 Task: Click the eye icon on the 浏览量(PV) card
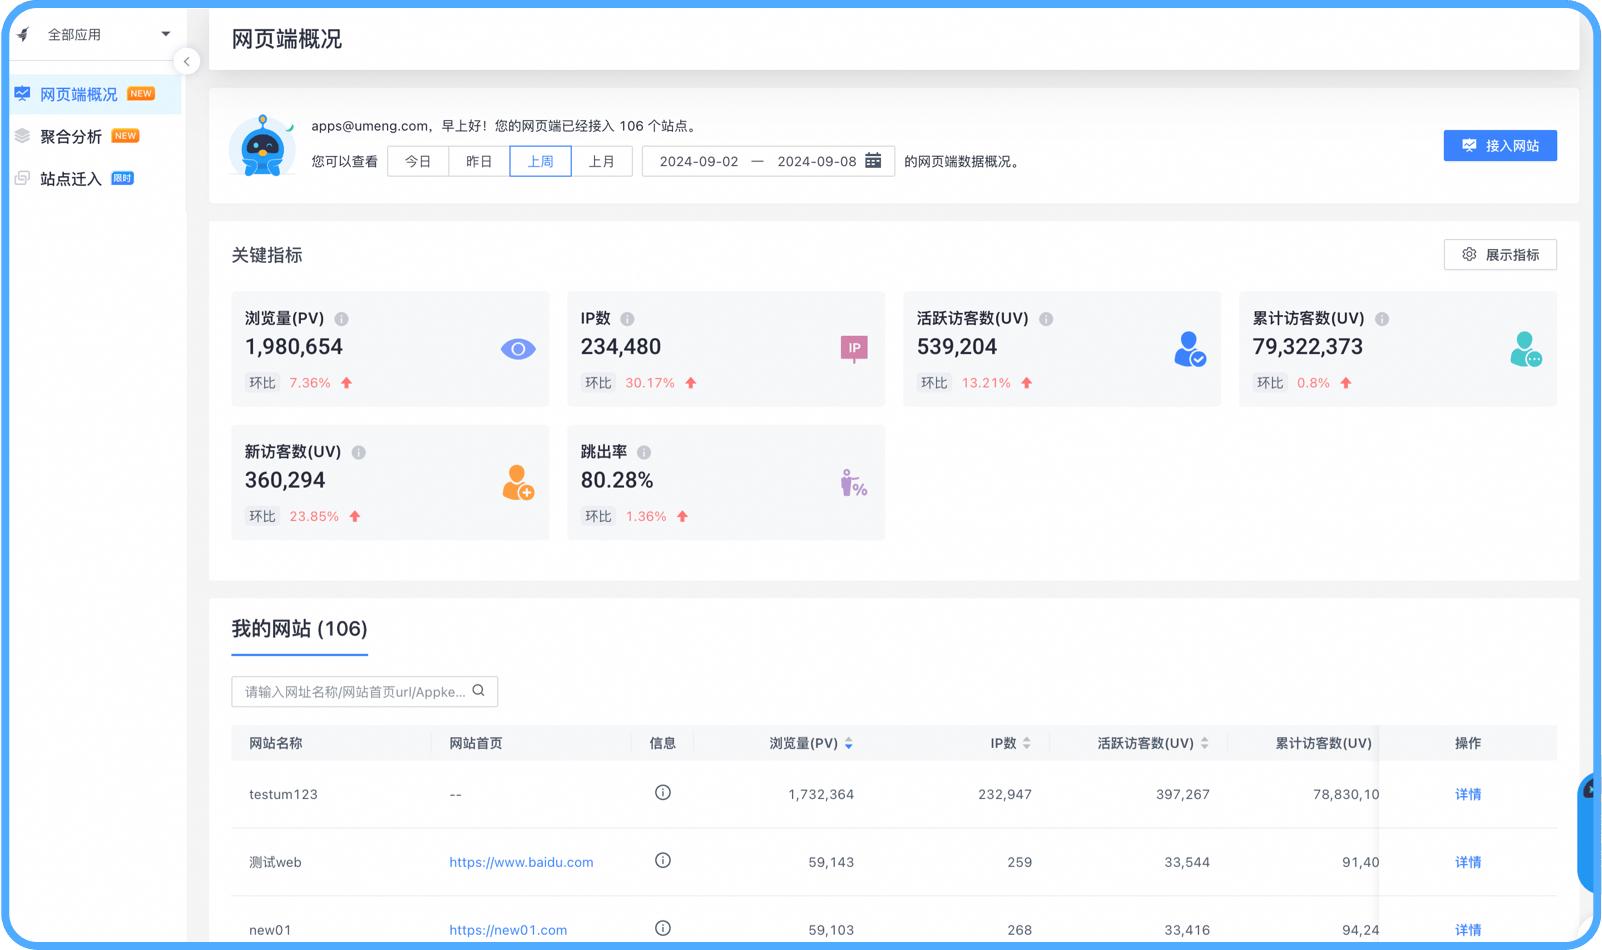(517, 348)
